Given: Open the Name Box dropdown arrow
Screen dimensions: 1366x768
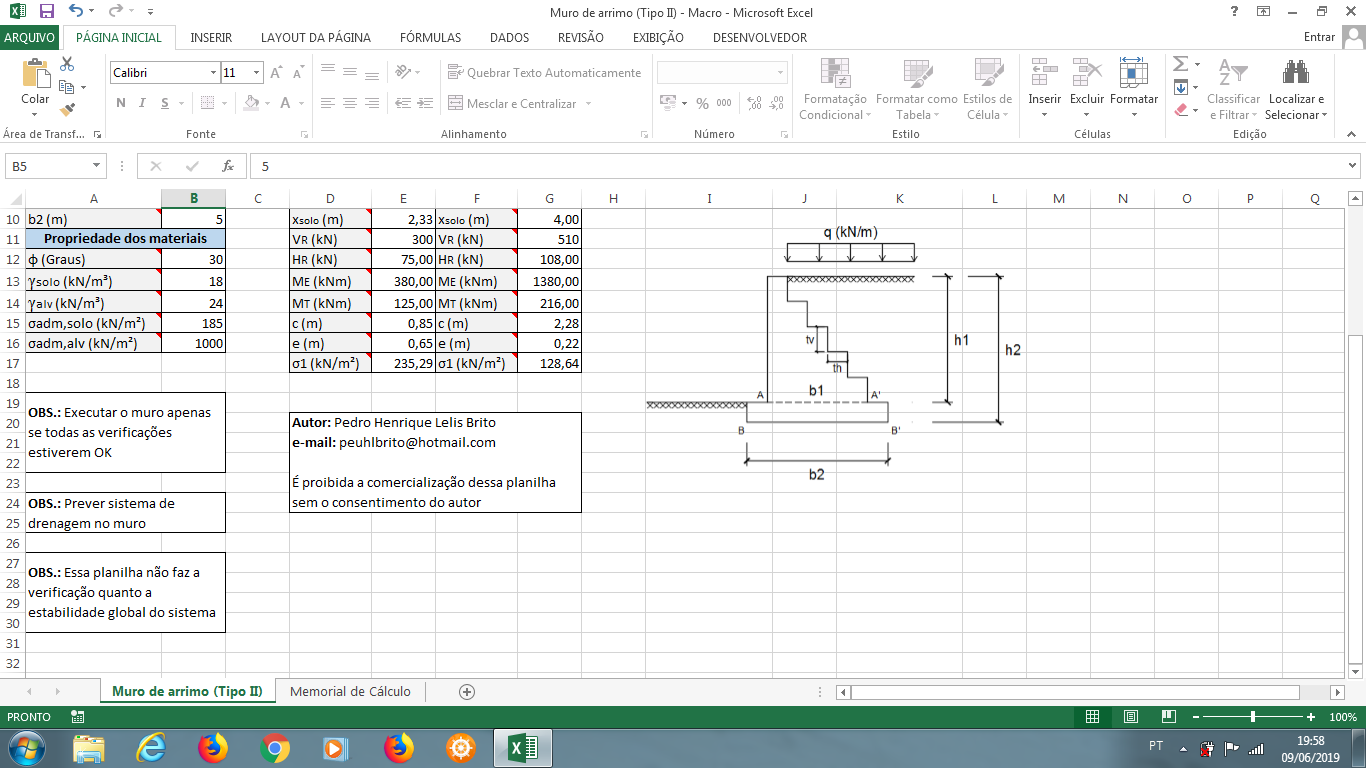Looking at the screenshot, I should tap(97, 166).
